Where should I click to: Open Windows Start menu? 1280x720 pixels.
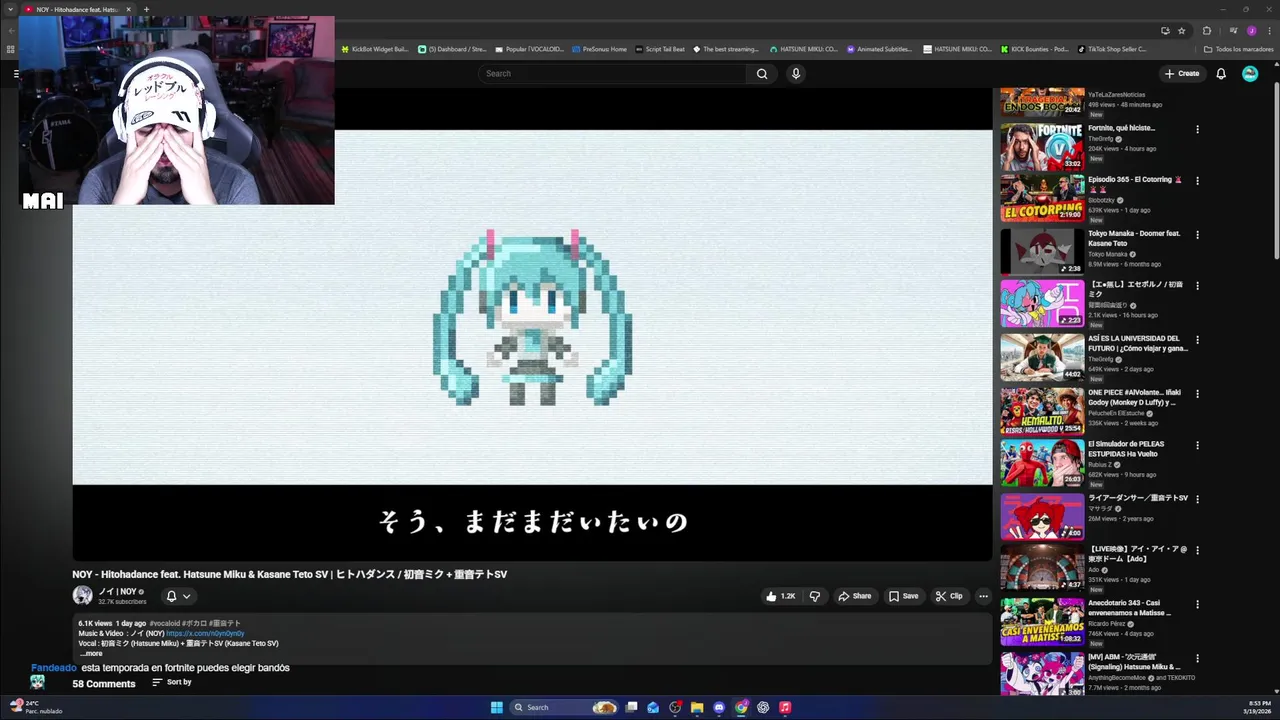pyautogui.click(x=497, y=707)
